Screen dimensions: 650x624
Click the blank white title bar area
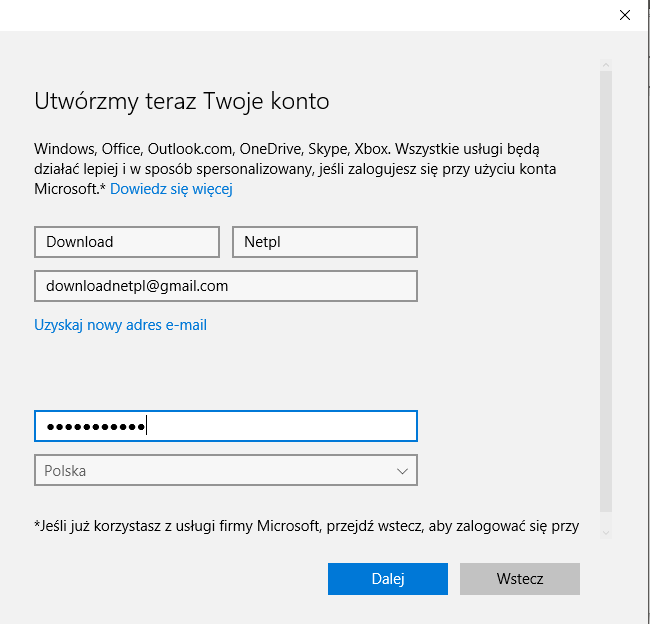coord(300,14)
